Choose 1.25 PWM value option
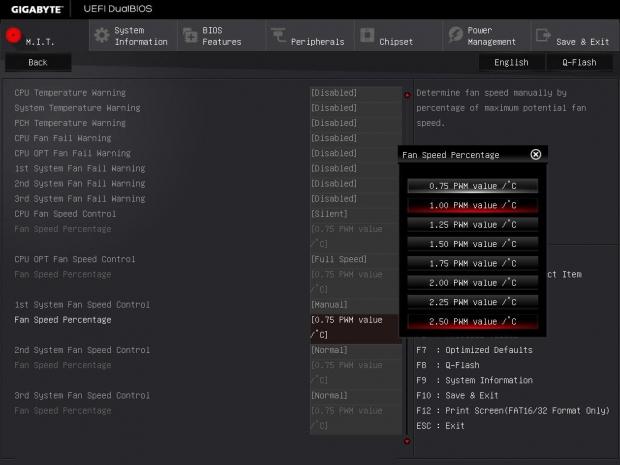 coord(473,225)
